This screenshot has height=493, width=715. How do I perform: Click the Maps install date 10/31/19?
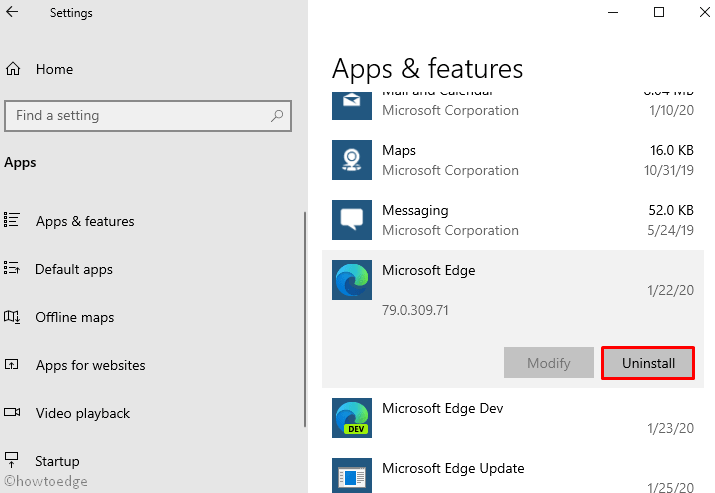click(x=668, y=170)
